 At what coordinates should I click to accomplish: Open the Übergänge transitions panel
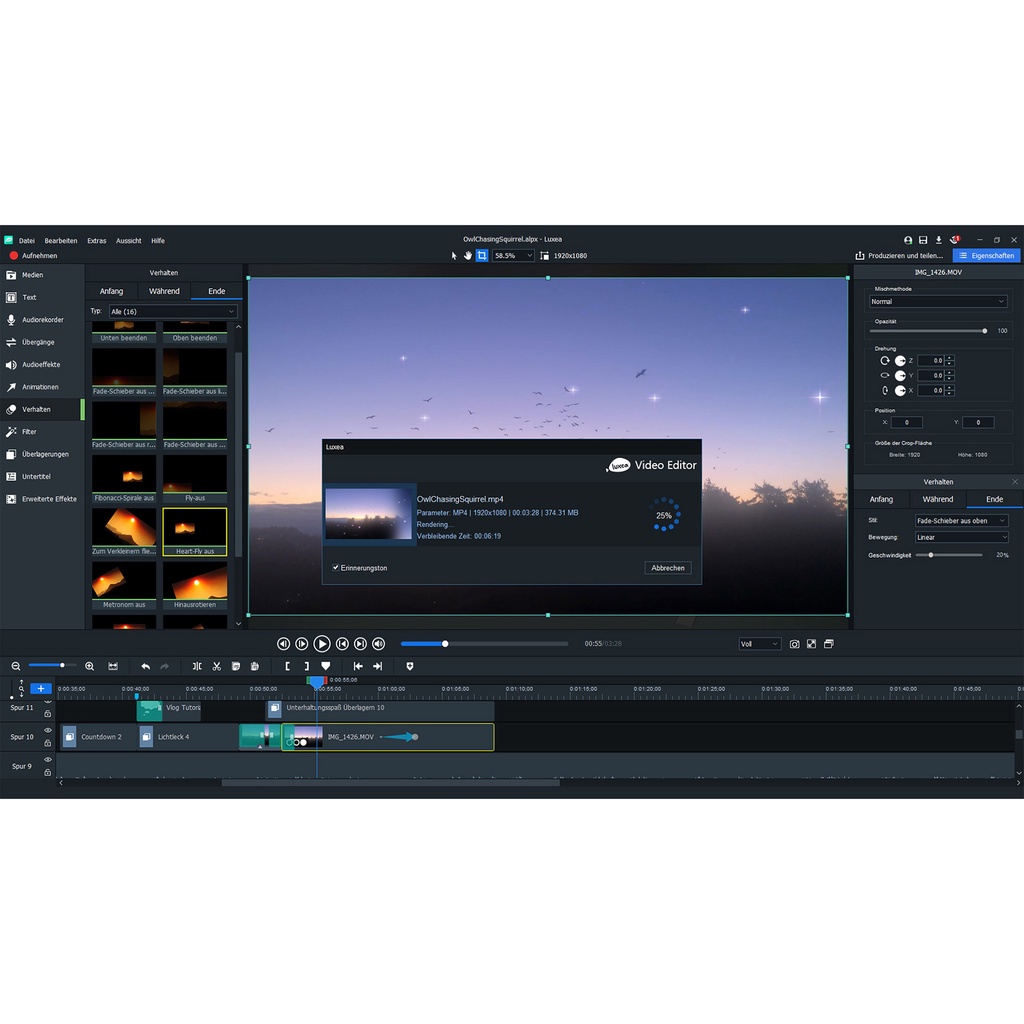42,342
